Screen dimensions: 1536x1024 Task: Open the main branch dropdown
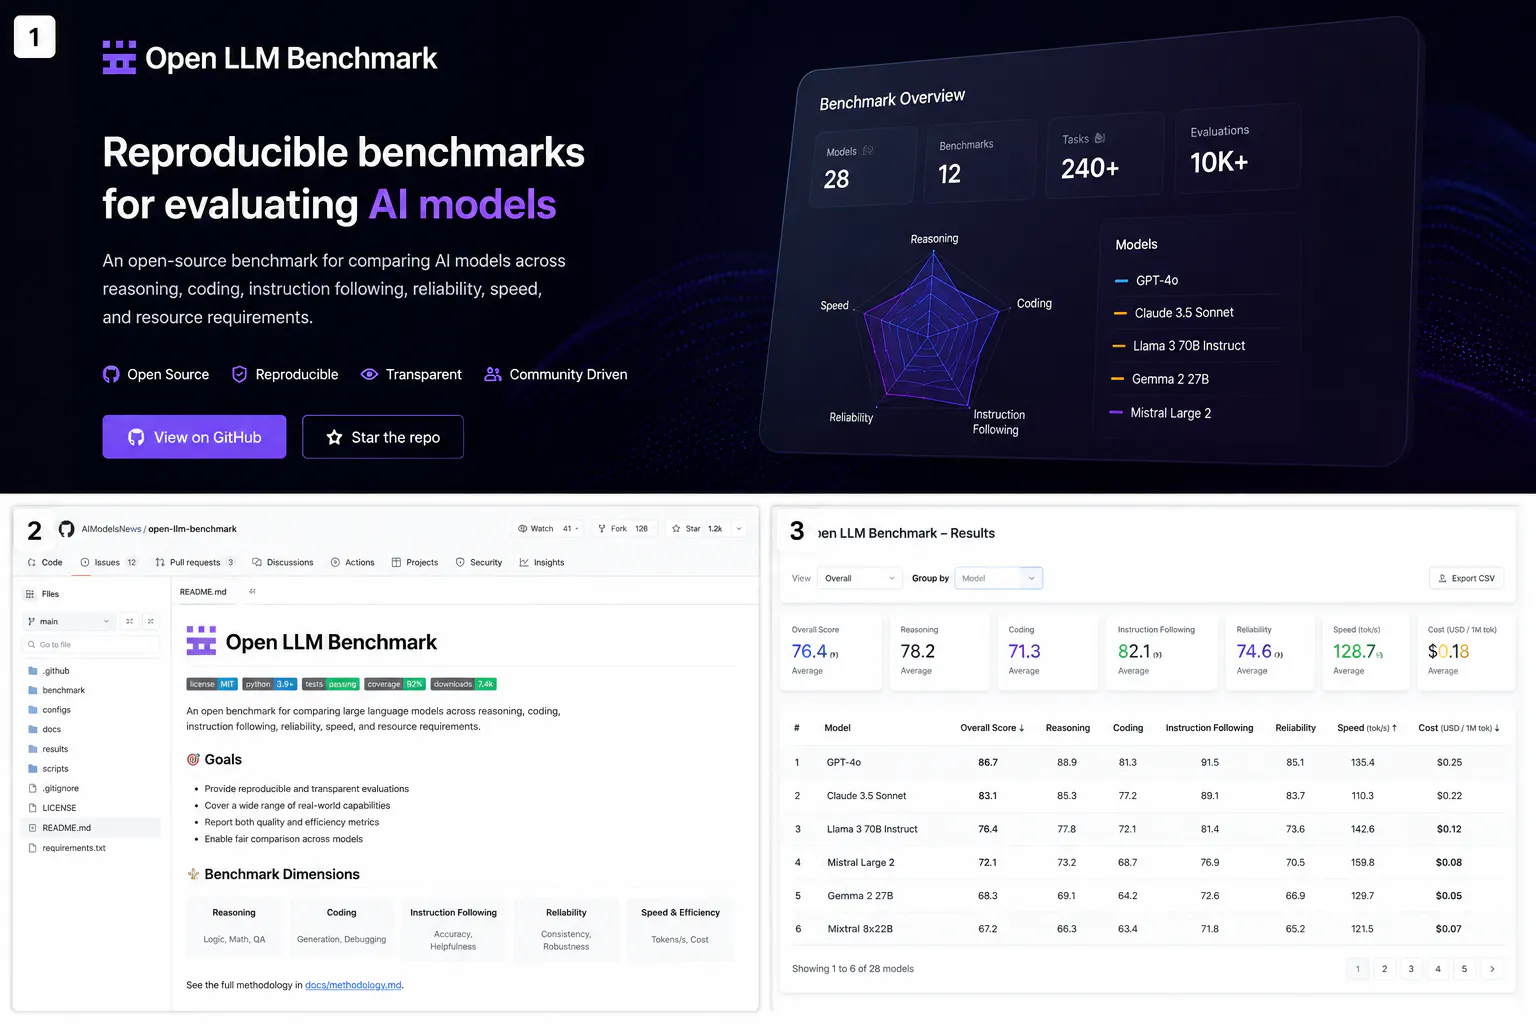point(69,621)
